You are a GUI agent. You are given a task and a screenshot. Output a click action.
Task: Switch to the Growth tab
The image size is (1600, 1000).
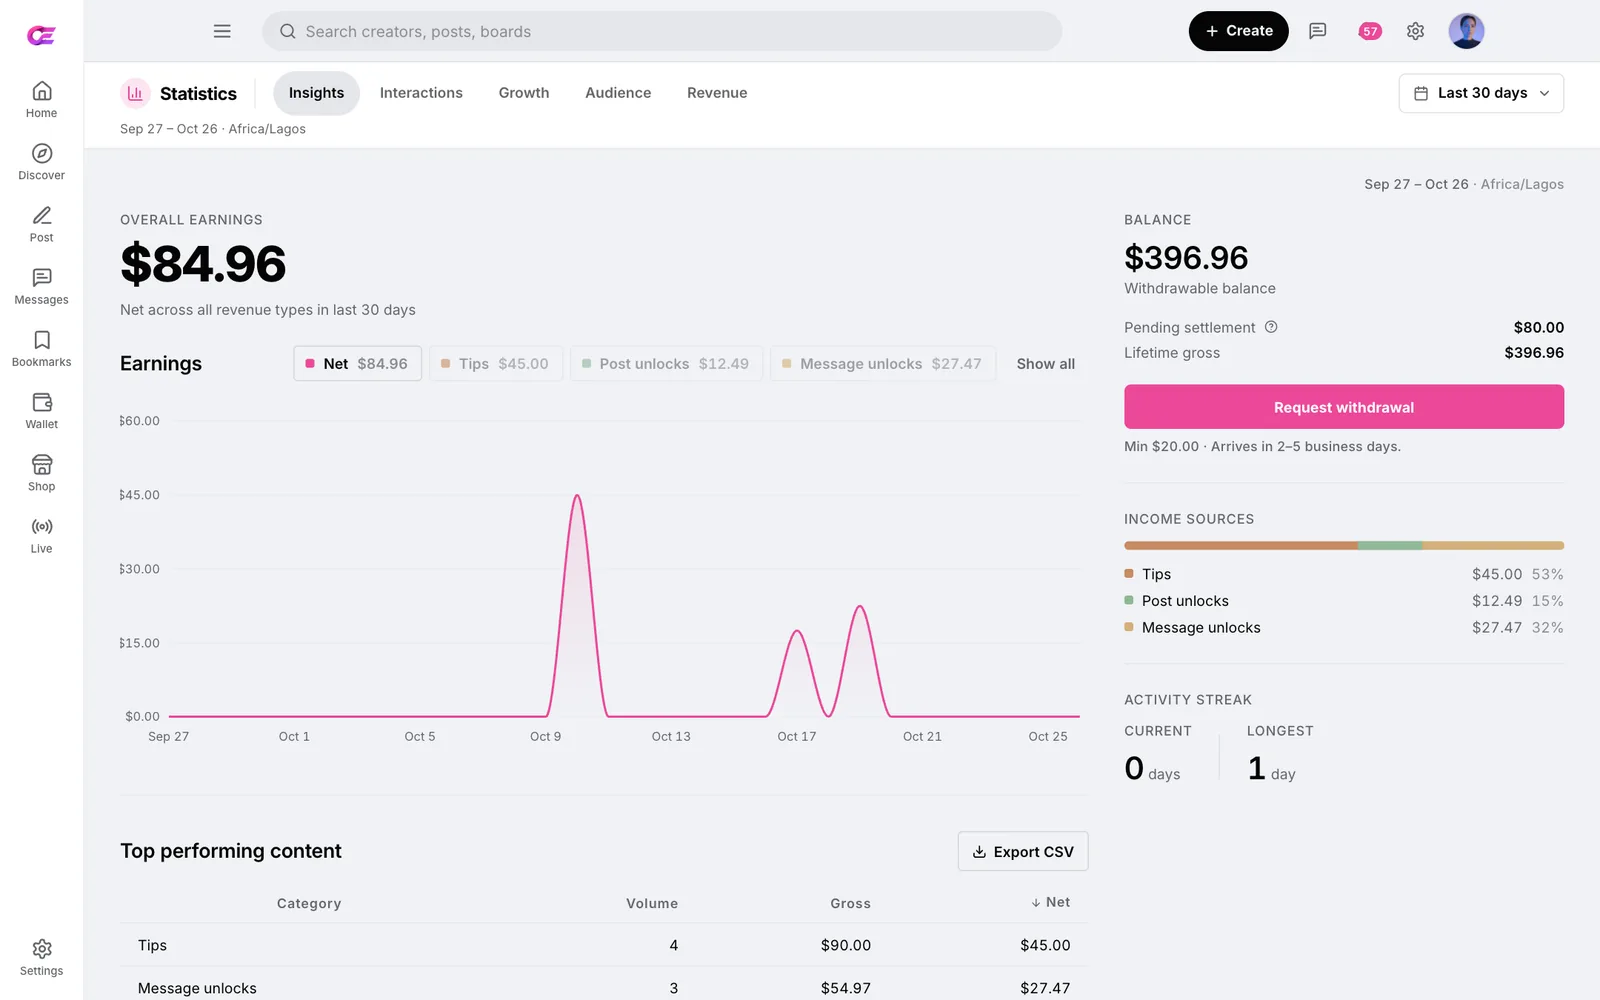pyautogui.click(x=524, y=93)
